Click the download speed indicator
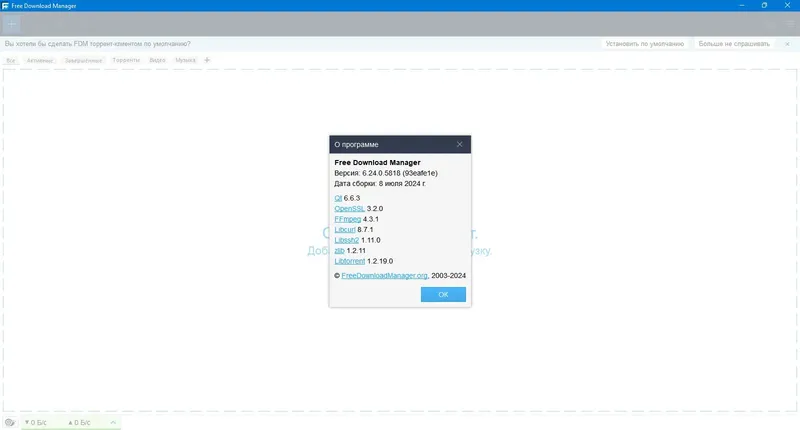This screenshot has height=430, width=800. point(36,422)
